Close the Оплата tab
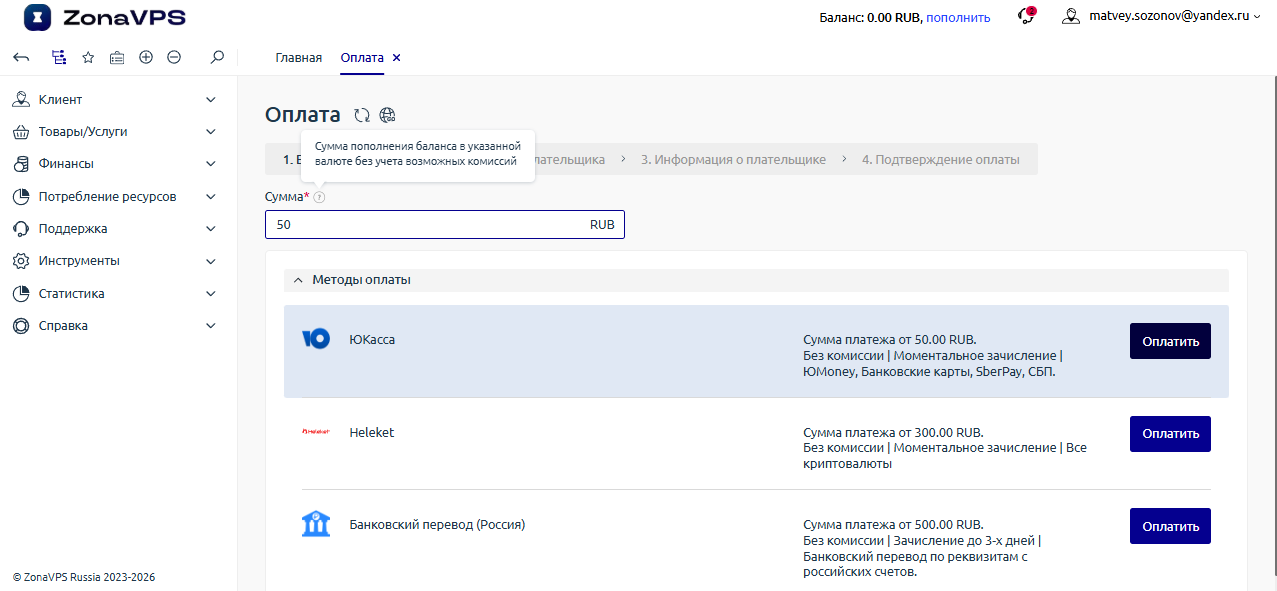Screen dimensions: 1277x591 pos(396,58)
